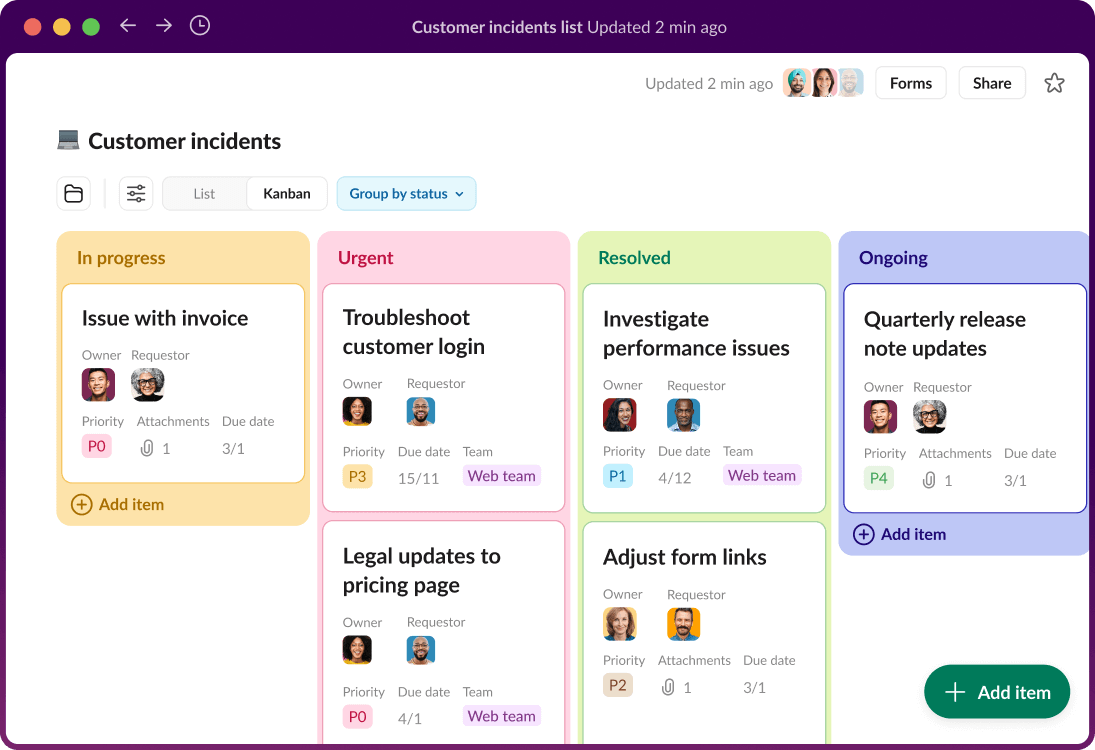1095x750 pixels.
Task: Click the laptop emoji beside Customer incidents
Action: pos(67,140)
